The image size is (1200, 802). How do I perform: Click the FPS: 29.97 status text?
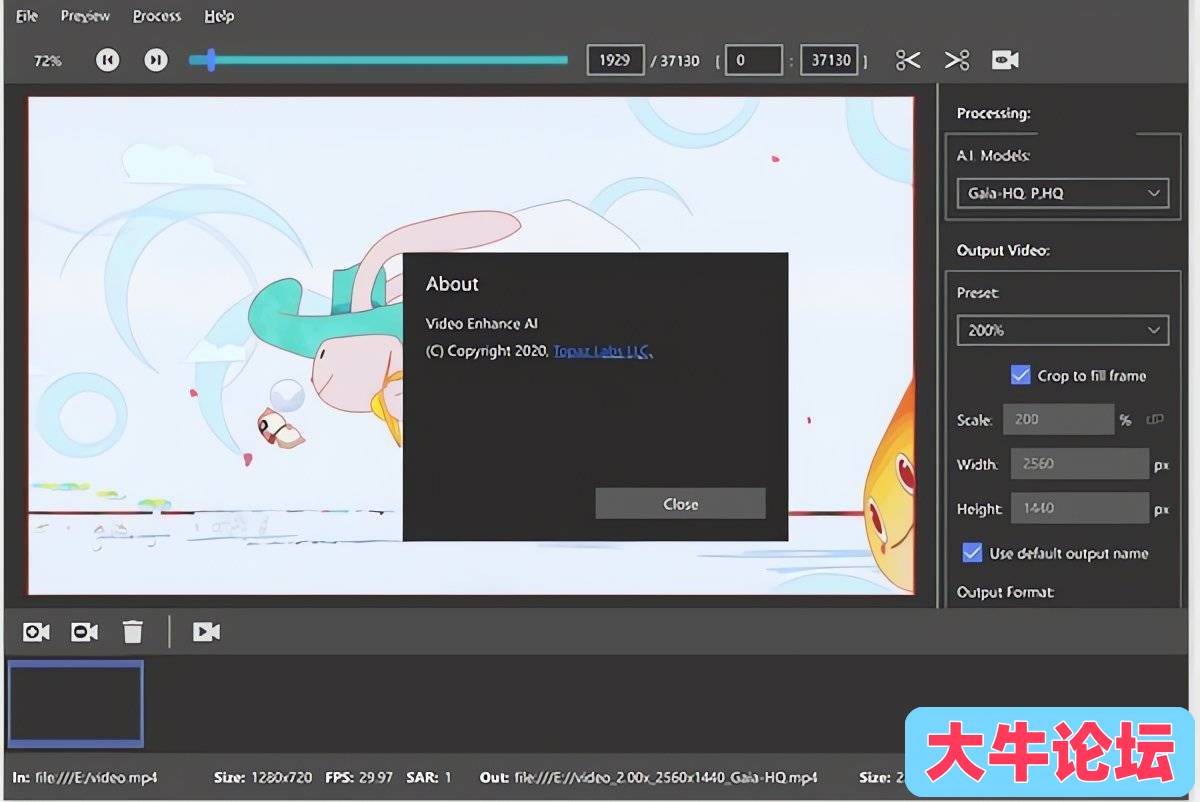coord(358,777)
